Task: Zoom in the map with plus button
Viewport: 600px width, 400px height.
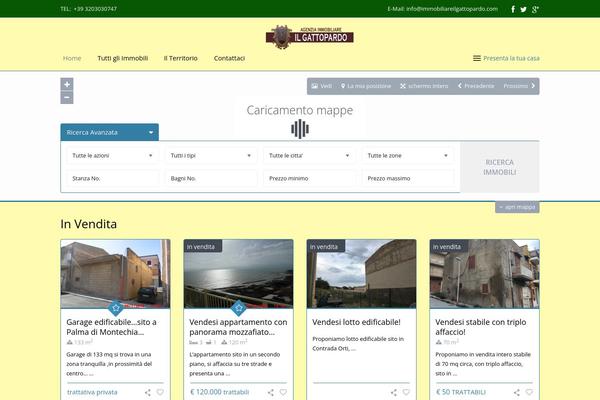Action: point(67,84)
